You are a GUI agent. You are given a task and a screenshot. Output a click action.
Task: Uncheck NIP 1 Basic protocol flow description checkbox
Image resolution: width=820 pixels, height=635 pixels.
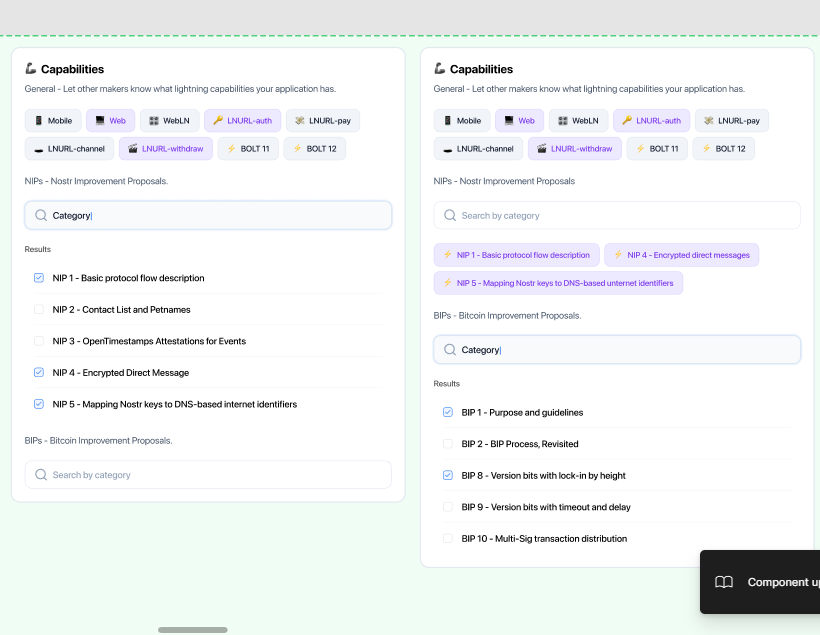[39, 278]
